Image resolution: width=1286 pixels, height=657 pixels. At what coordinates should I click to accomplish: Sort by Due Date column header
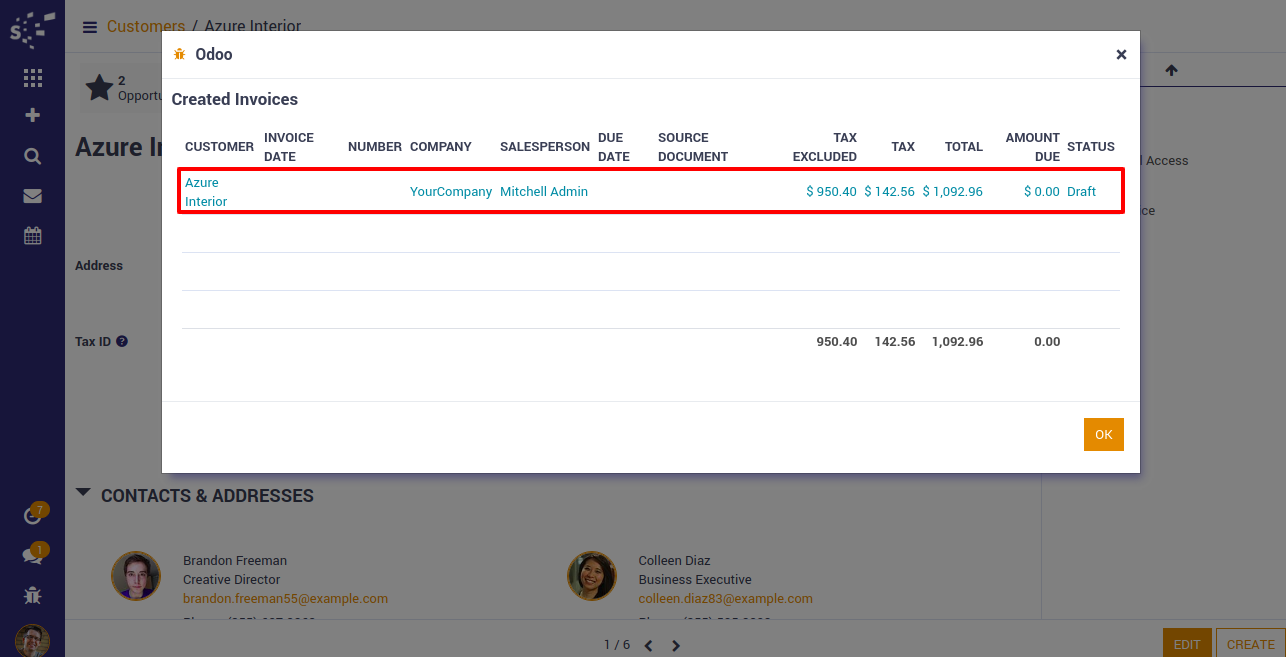[614, 147]
